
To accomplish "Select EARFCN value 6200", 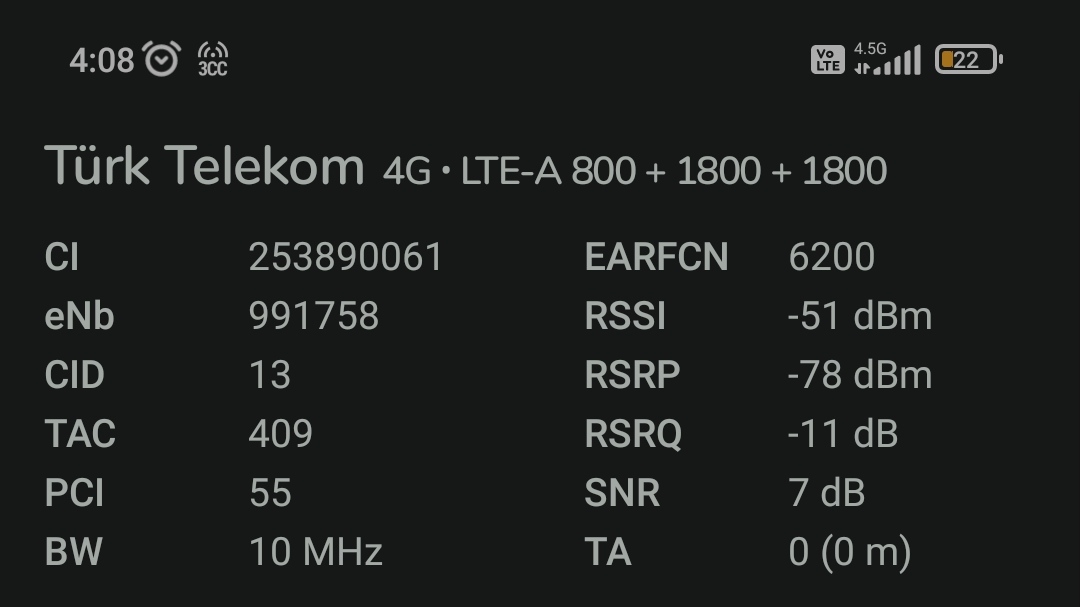I will pyautogui.click(x=831, y=257).
